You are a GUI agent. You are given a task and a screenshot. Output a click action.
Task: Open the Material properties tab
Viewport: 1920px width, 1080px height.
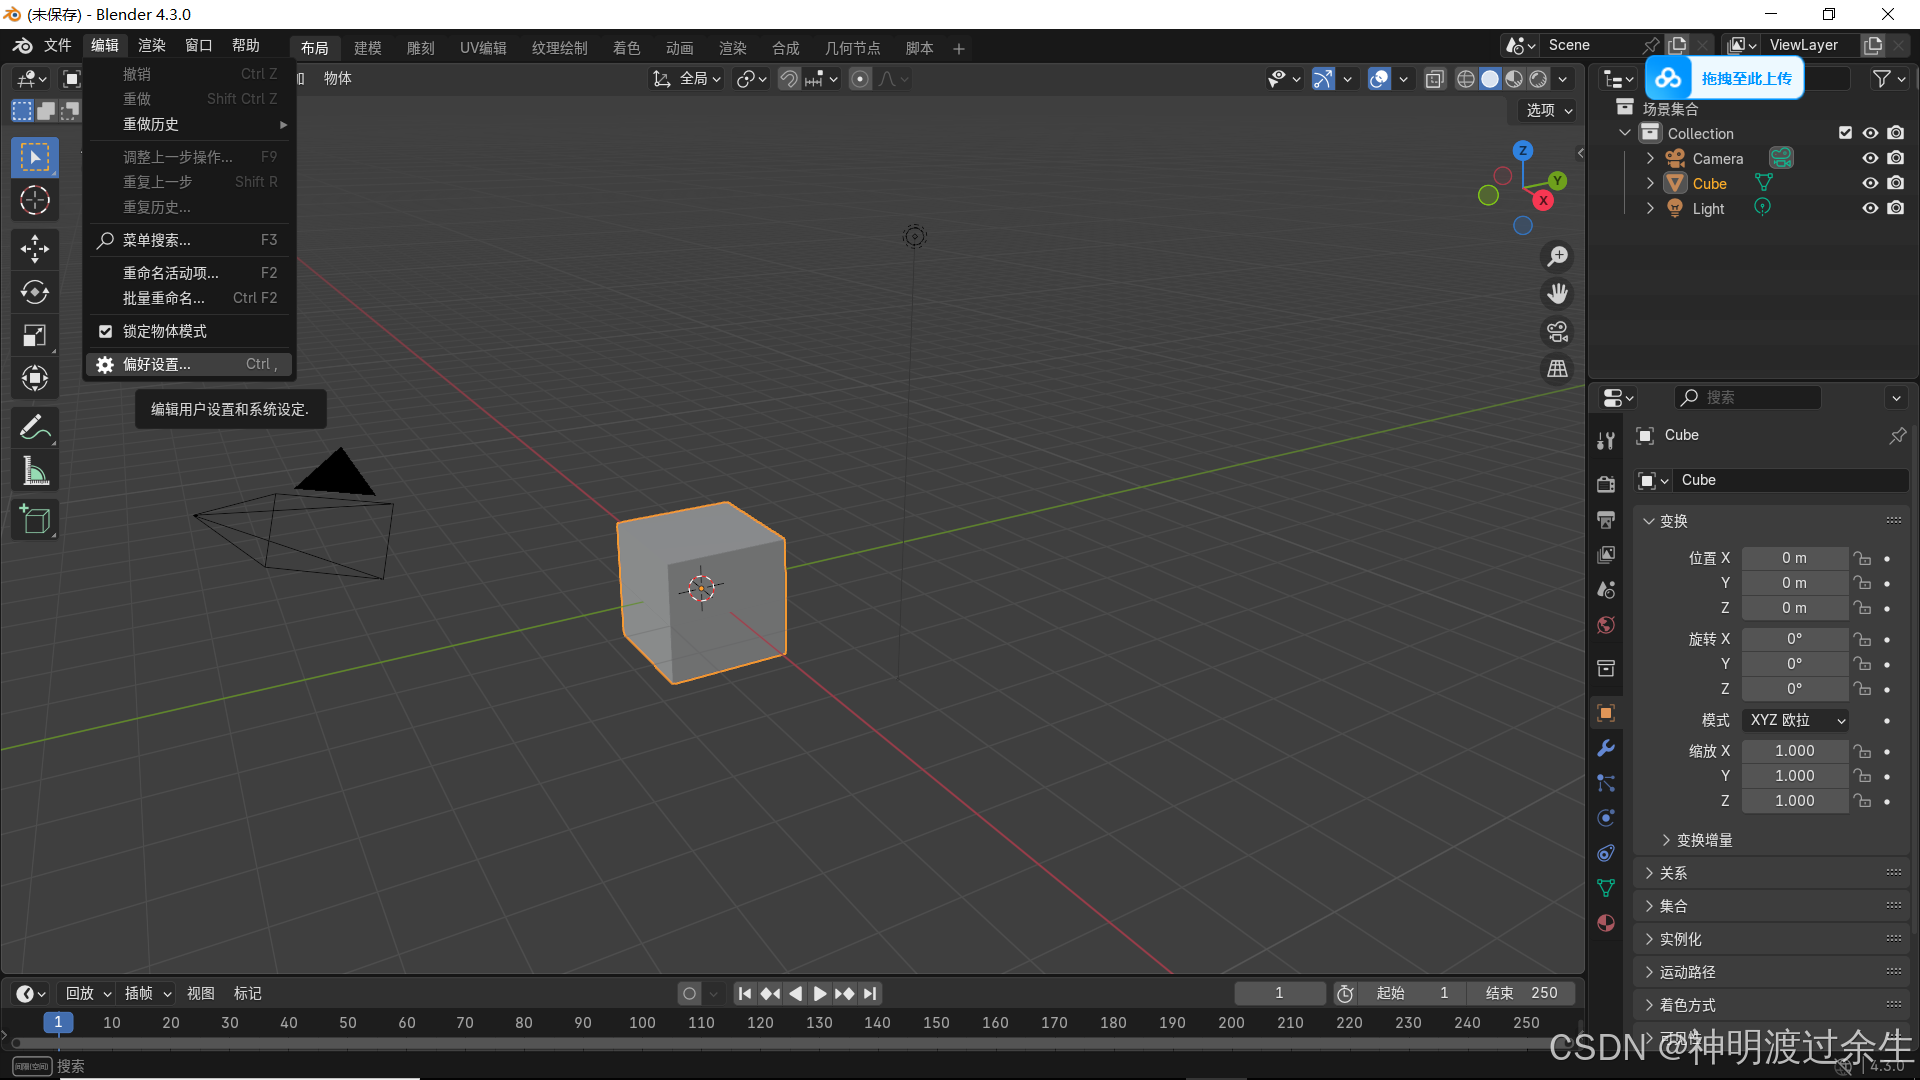(1606, 923)
